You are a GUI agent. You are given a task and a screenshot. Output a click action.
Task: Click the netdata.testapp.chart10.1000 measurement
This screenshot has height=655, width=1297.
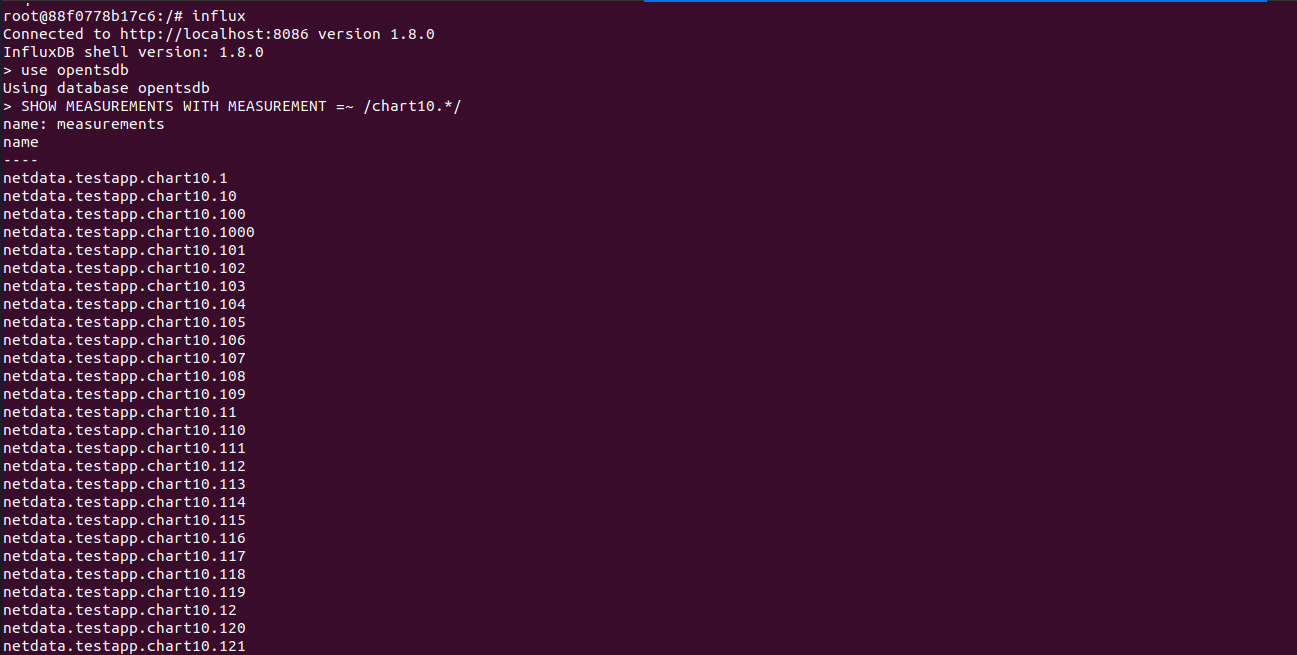(129, 232)
